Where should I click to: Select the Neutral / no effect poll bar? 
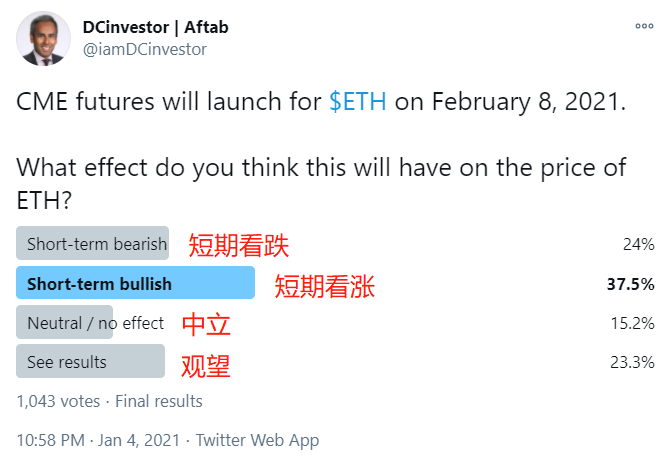pos(65,322)
